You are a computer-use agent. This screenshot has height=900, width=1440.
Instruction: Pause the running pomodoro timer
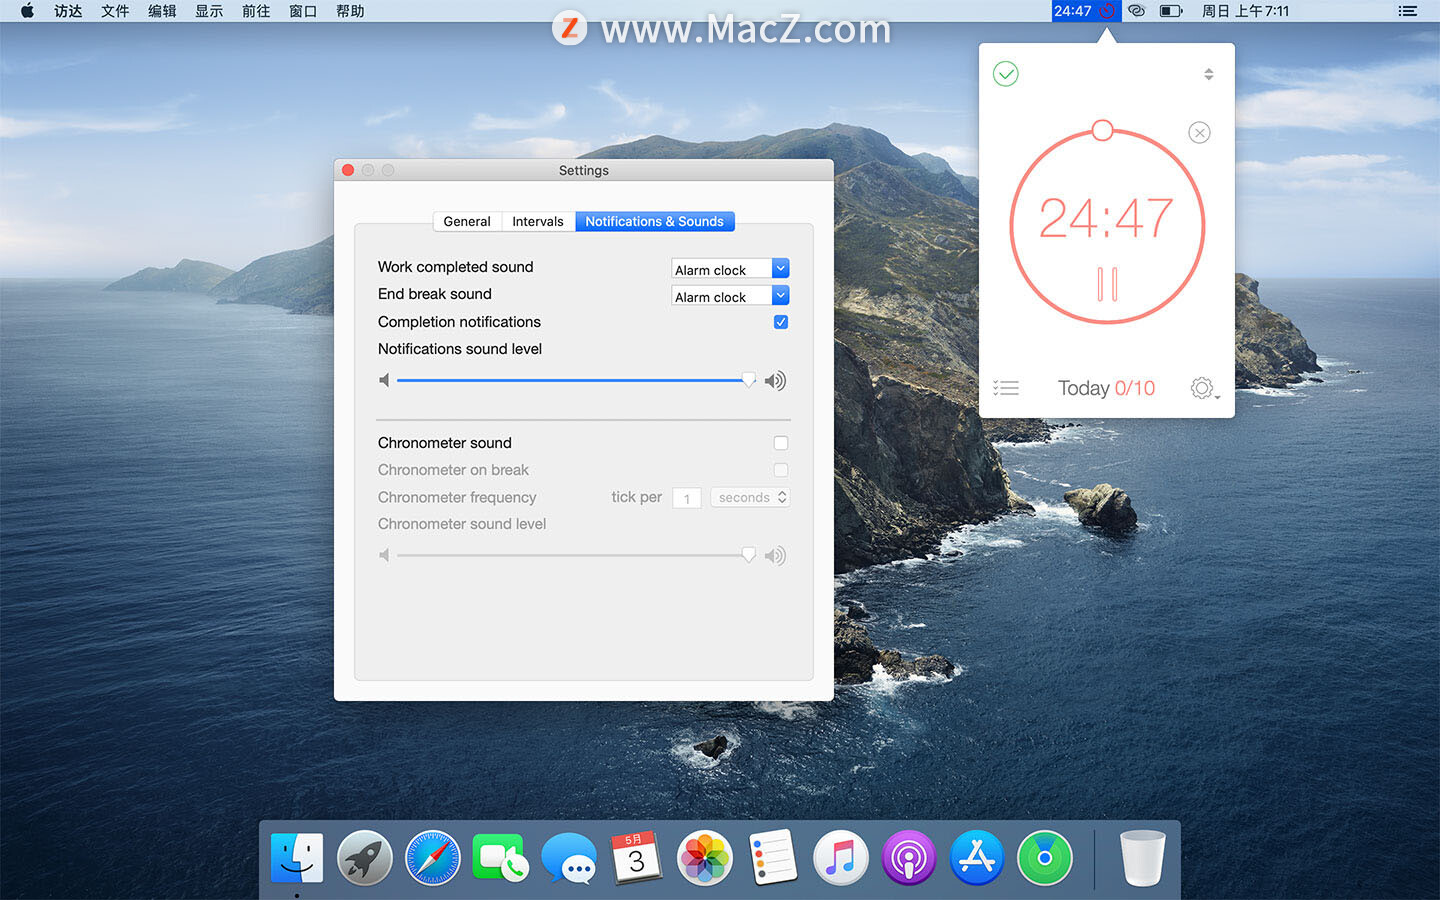1107,284
